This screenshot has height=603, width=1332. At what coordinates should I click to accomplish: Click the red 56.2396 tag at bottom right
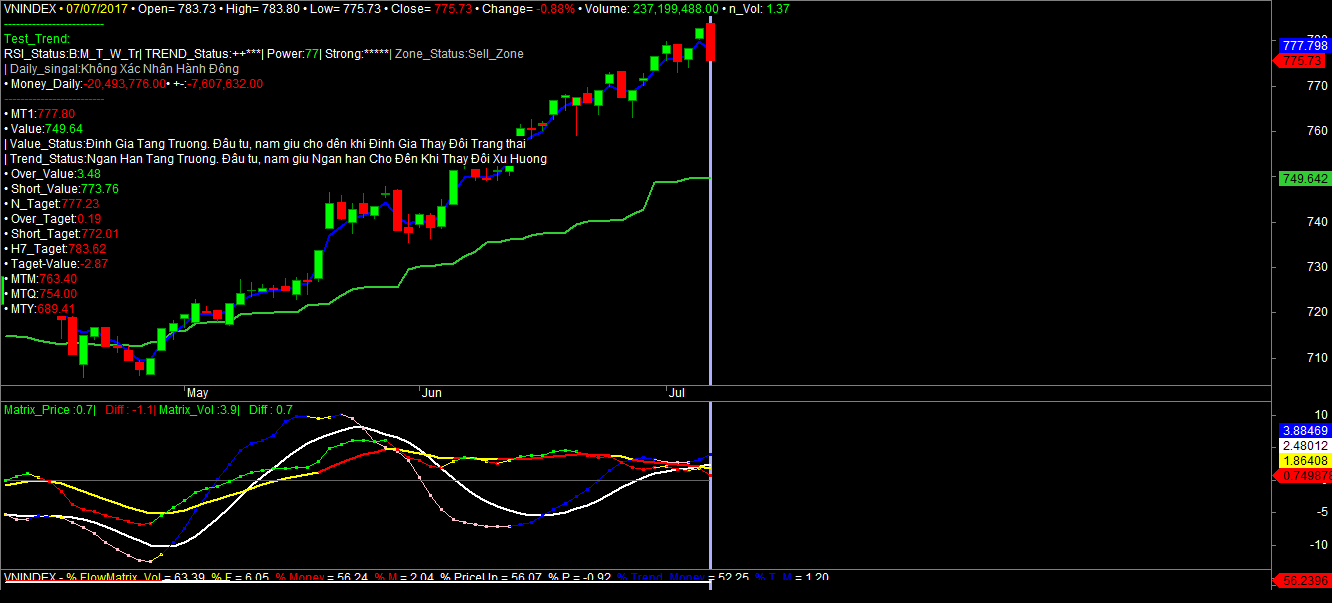[1304, 581]
